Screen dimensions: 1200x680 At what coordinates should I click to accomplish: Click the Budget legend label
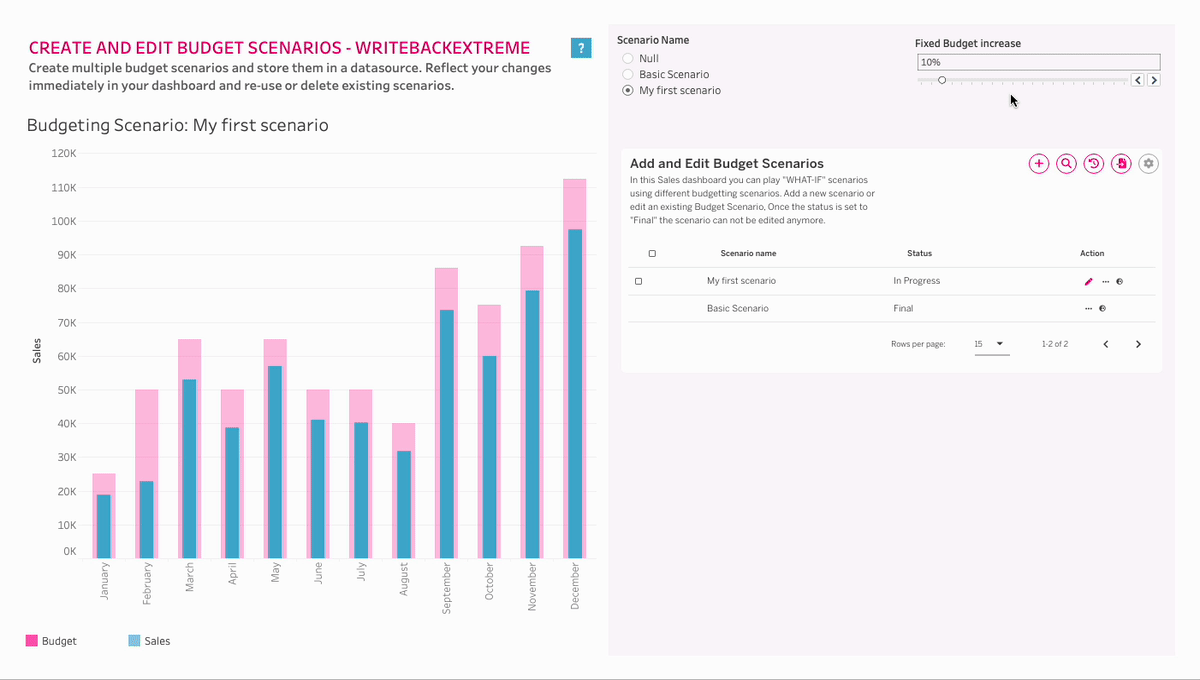pyautogui.click(x=59, y=641)
